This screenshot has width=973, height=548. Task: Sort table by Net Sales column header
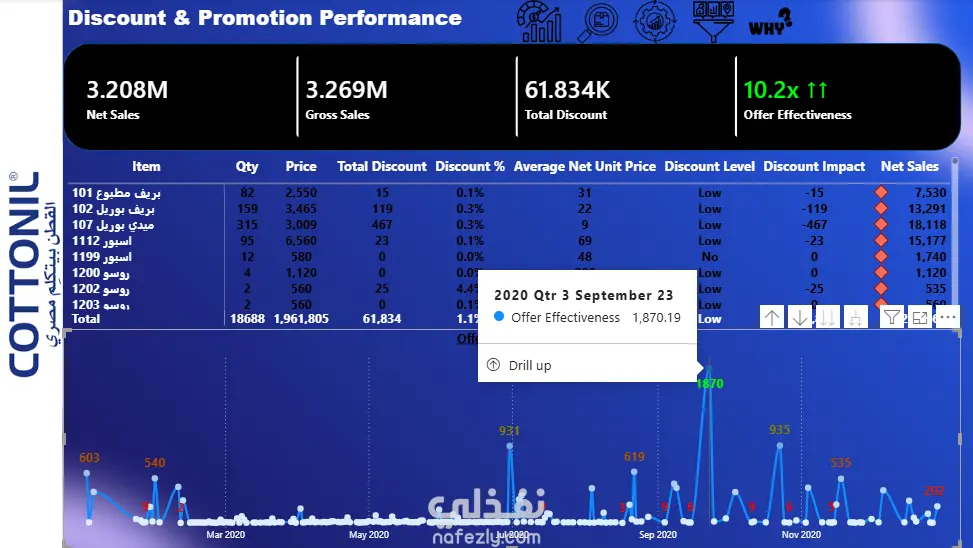909,166
